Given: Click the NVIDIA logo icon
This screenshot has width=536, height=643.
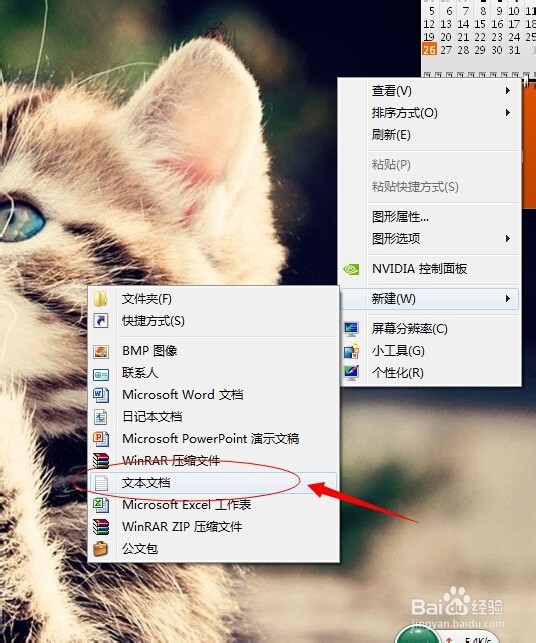Looking at the screenshot, I should pos(351,269).
